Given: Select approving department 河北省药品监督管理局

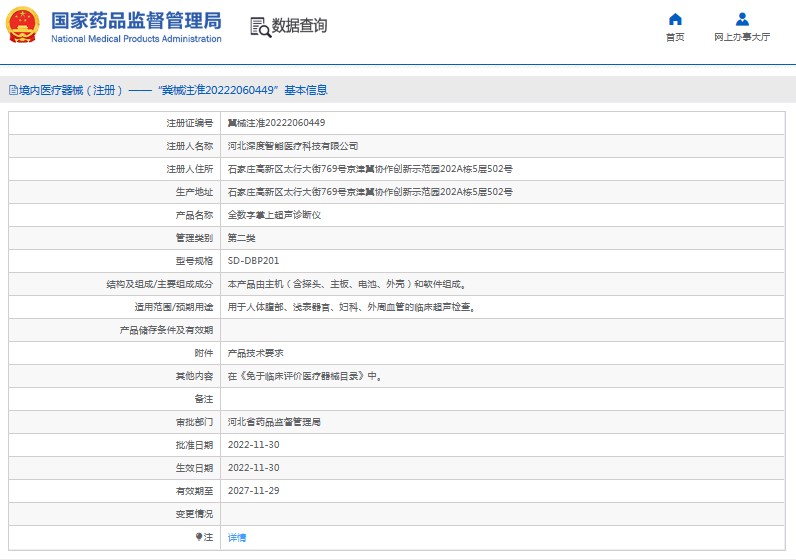Looking at the screenshot, I should pyautogui.click(x=274, y=422).
